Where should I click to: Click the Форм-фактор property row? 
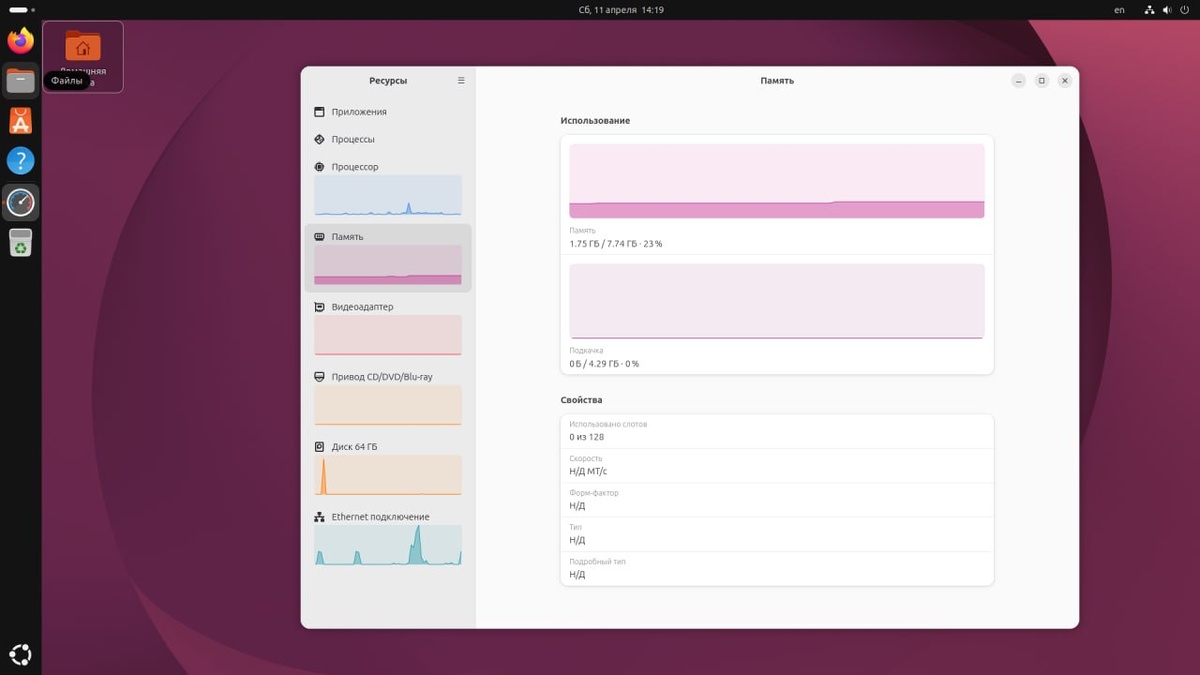[777, 500]
